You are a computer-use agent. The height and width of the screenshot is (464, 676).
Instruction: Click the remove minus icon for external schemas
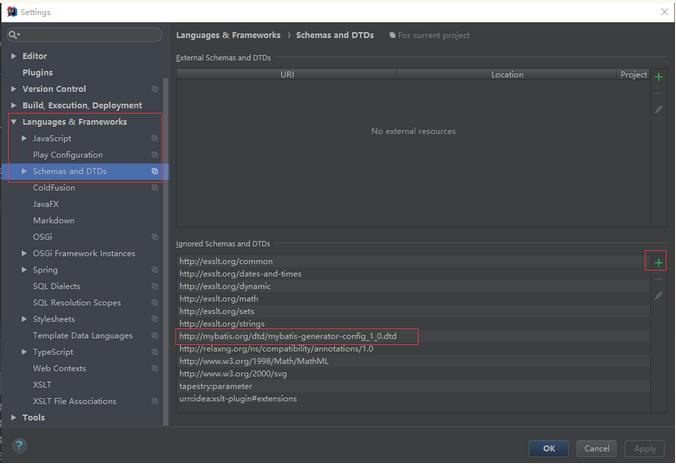[x=658, y=94]
